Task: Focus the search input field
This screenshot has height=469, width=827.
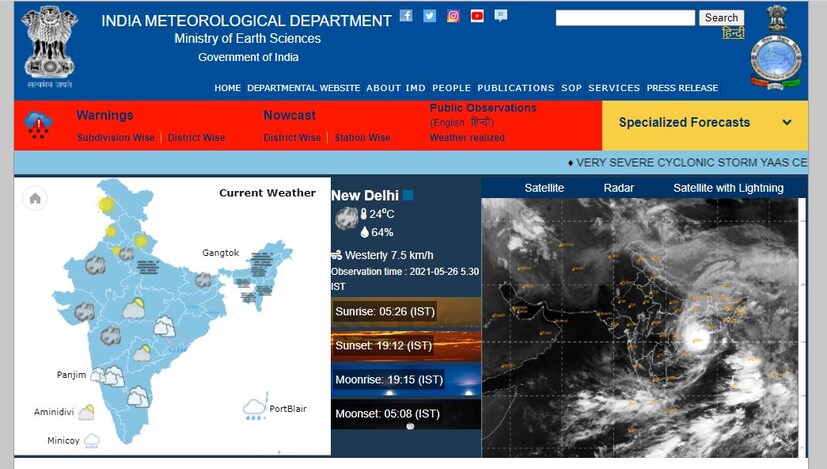Action: pyautogui.click(x=625, y=18)
